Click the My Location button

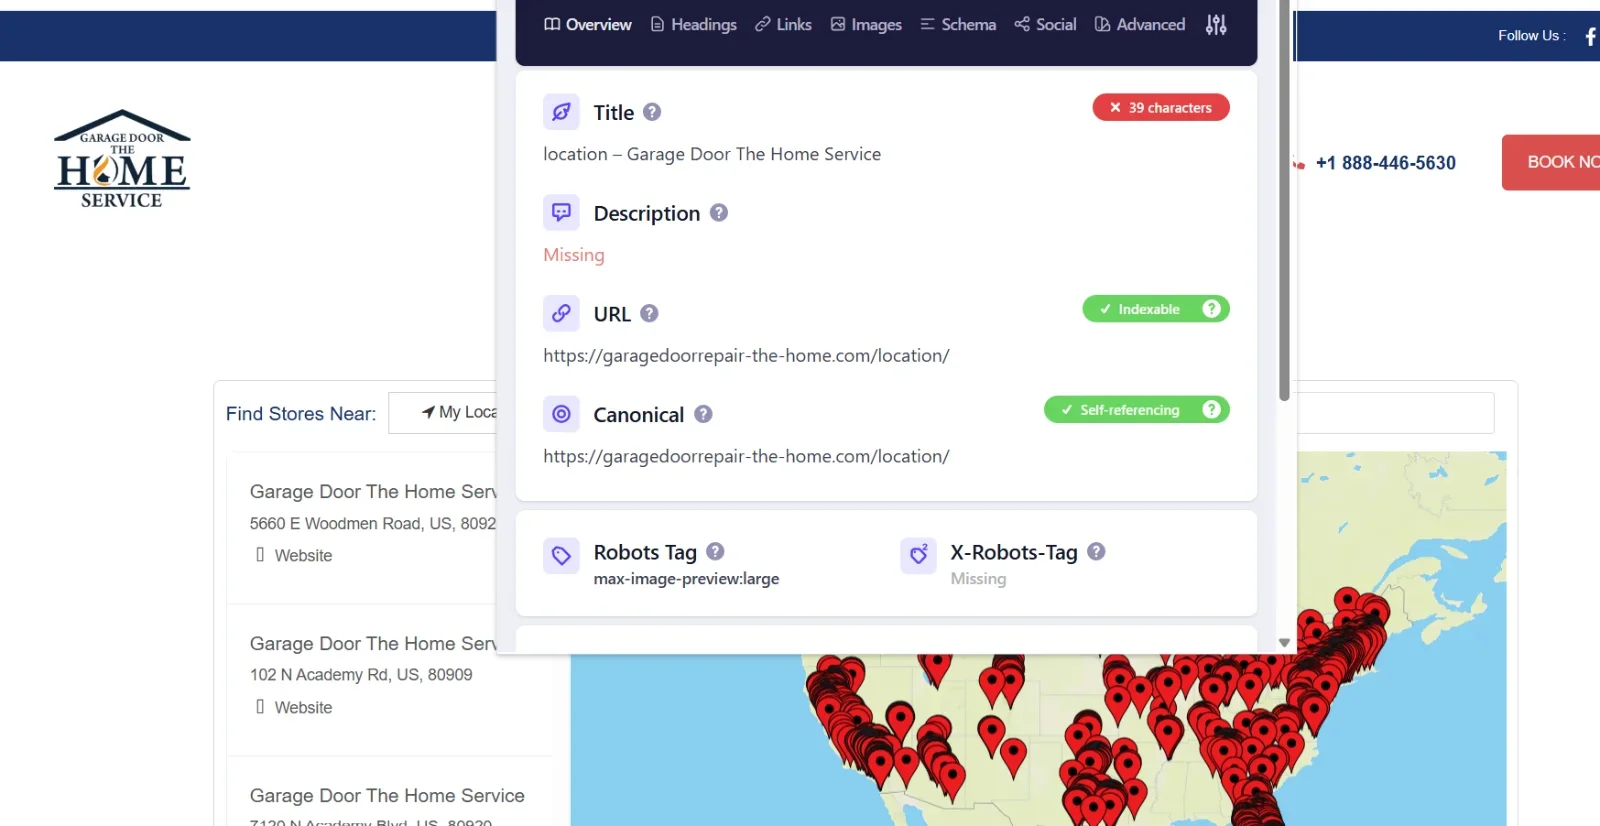click(x=443, y=412)
